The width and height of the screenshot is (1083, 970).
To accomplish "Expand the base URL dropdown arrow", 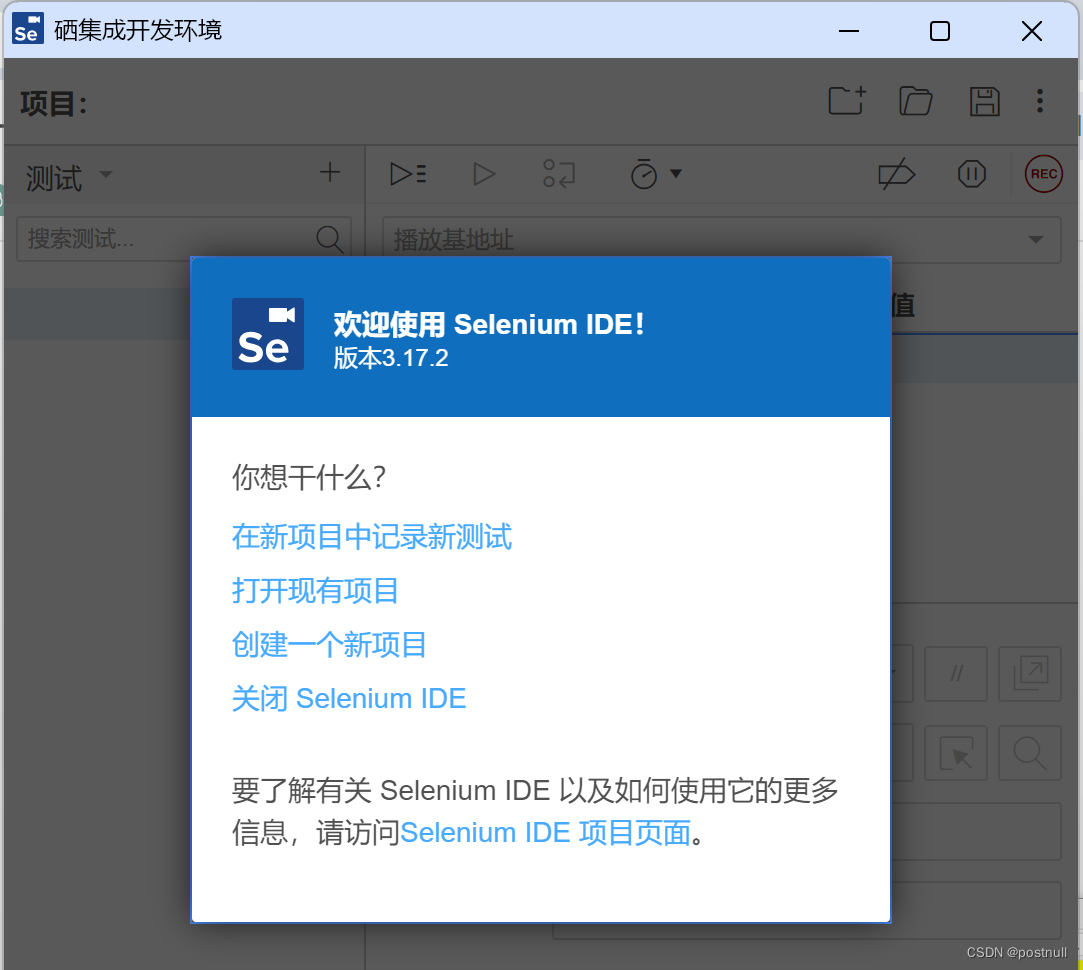I will coord(1035,240).
